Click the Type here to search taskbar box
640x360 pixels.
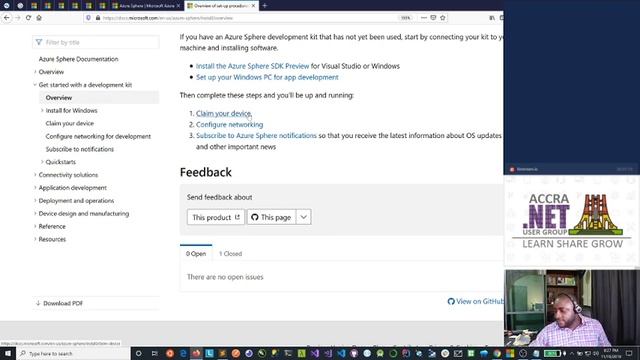click(x=73, y=353)
